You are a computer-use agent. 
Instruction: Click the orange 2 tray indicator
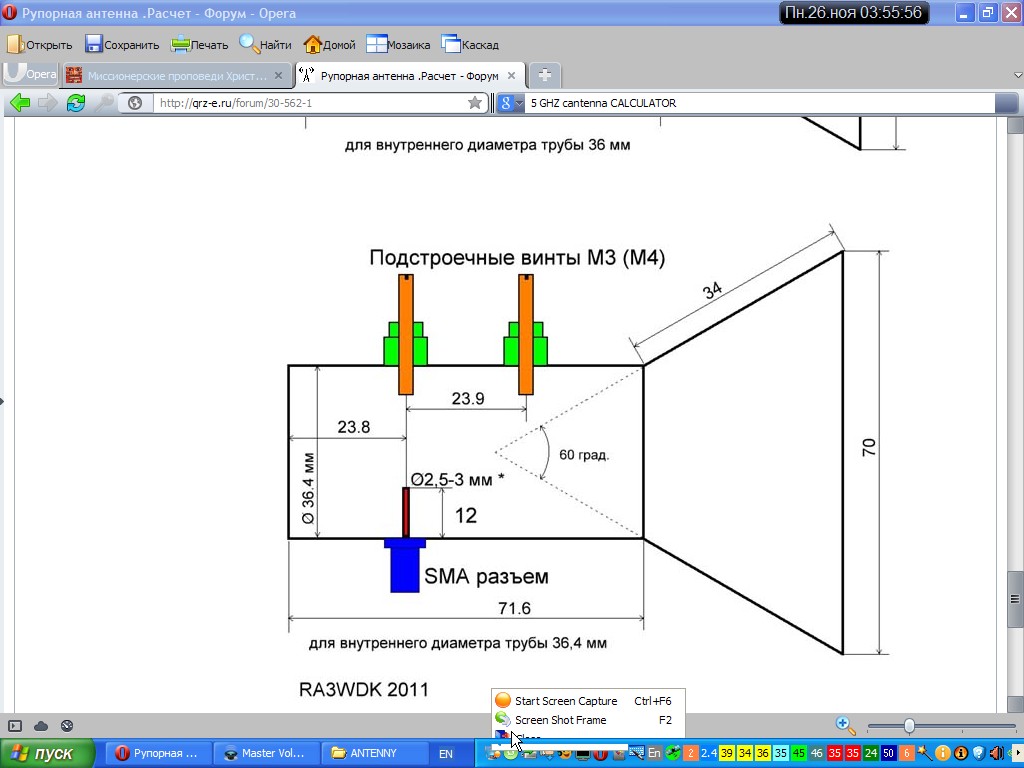click(691, 753)
